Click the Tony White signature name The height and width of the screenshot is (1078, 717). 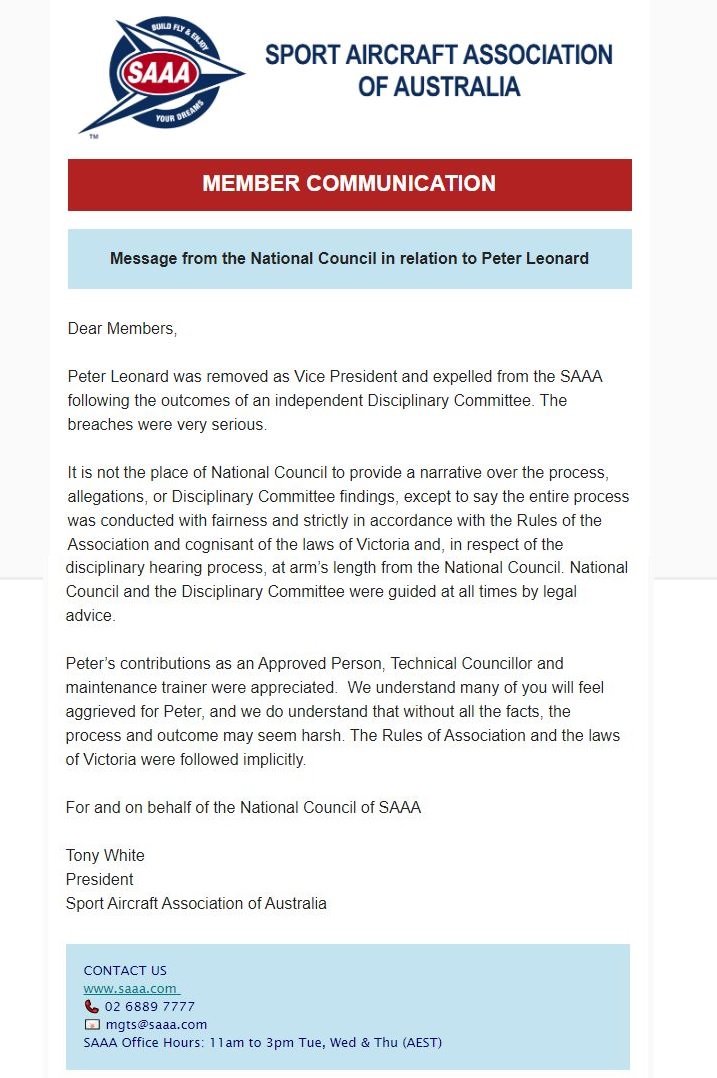105,855
